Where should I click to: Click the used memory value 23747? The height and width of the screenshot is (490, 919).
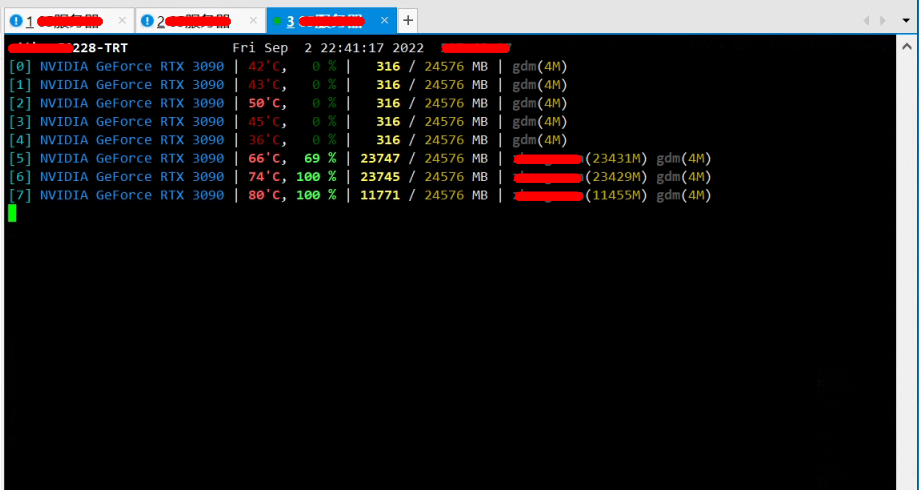(x=380, y=158)
